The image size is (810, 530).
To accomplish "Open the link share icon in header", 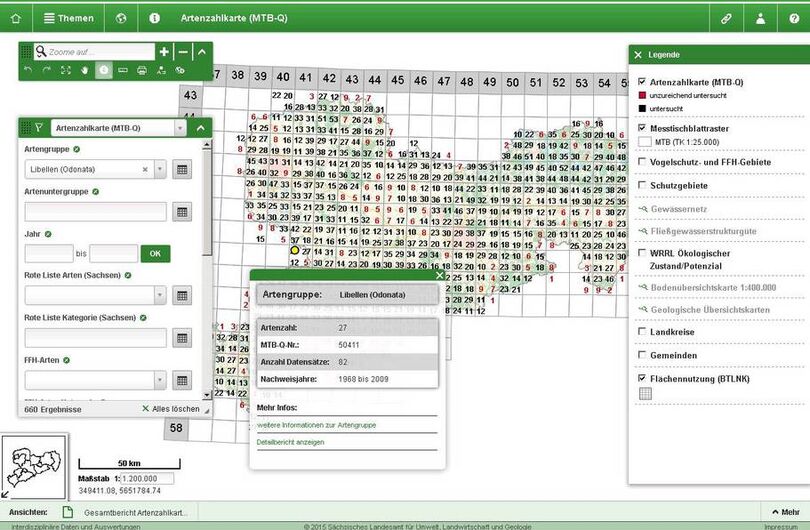I will pyautogui.click(x=727, y=18).
